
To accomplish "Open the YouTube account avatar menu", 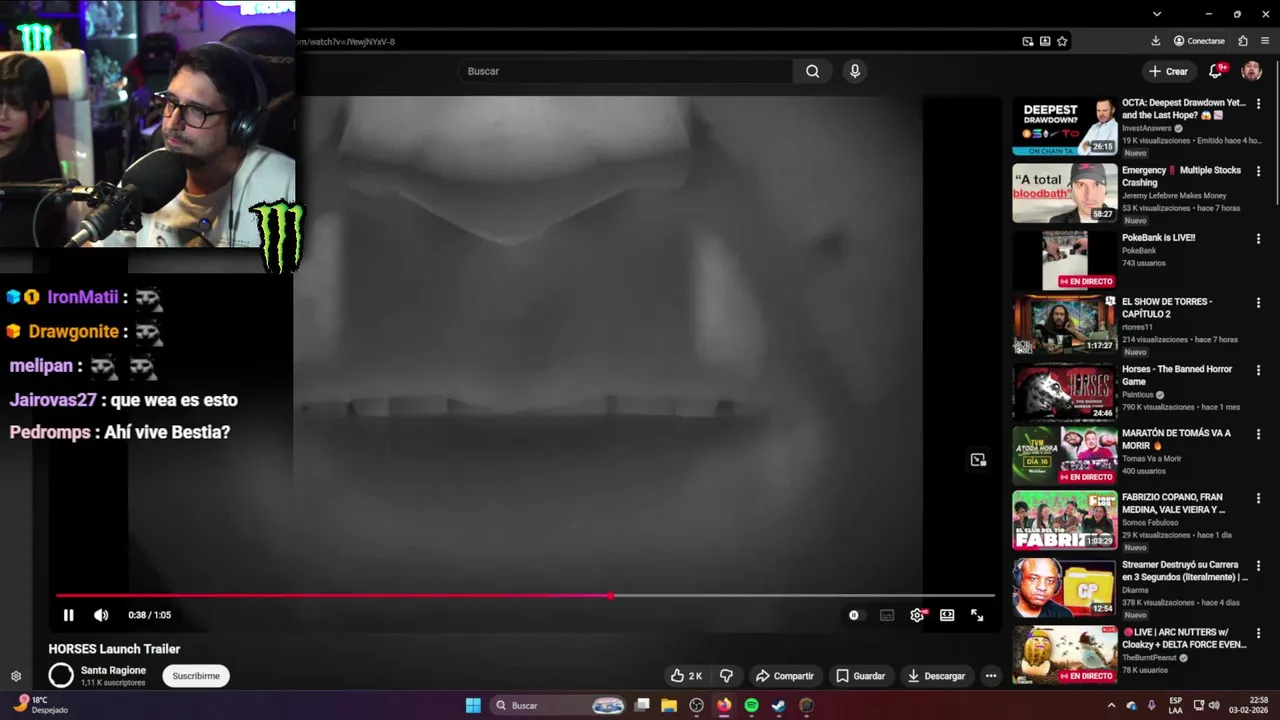I will (1251, 71).
